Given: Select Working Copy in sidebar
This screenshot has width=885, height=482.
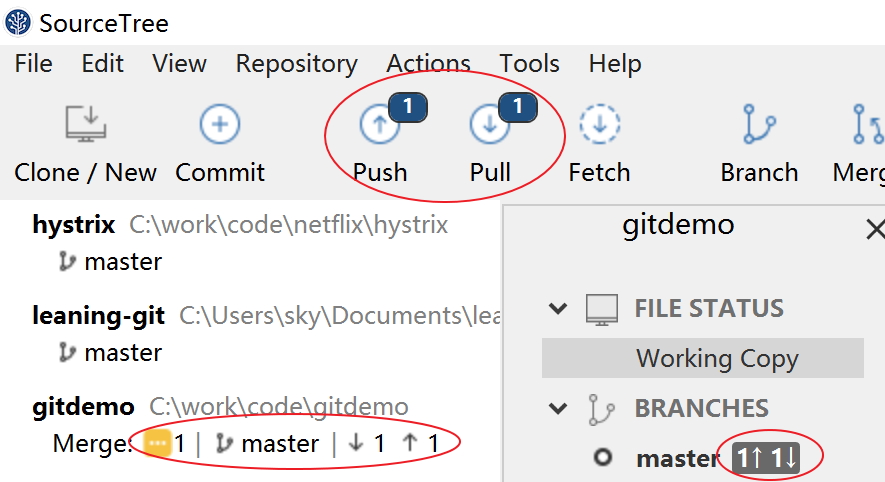Looking at the screenshot, I should (x=717, y=358).
